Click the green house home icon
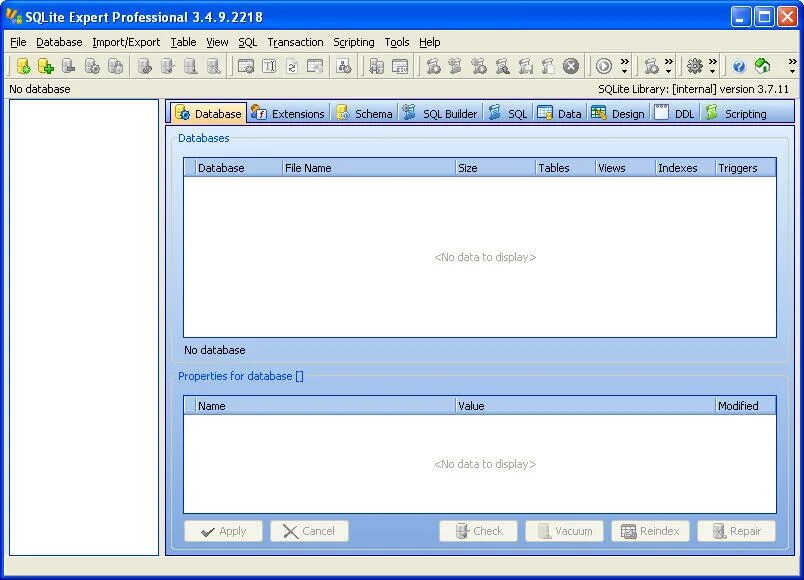The image size is (804, 580). pyautogui.click(x=762, y=66)
